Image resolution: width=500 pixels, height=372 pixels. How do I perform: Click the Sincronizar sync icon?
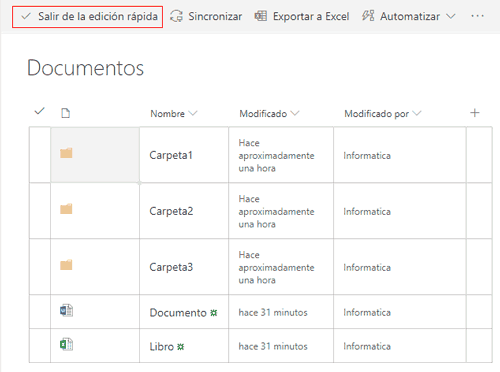[x=176, y=16]
